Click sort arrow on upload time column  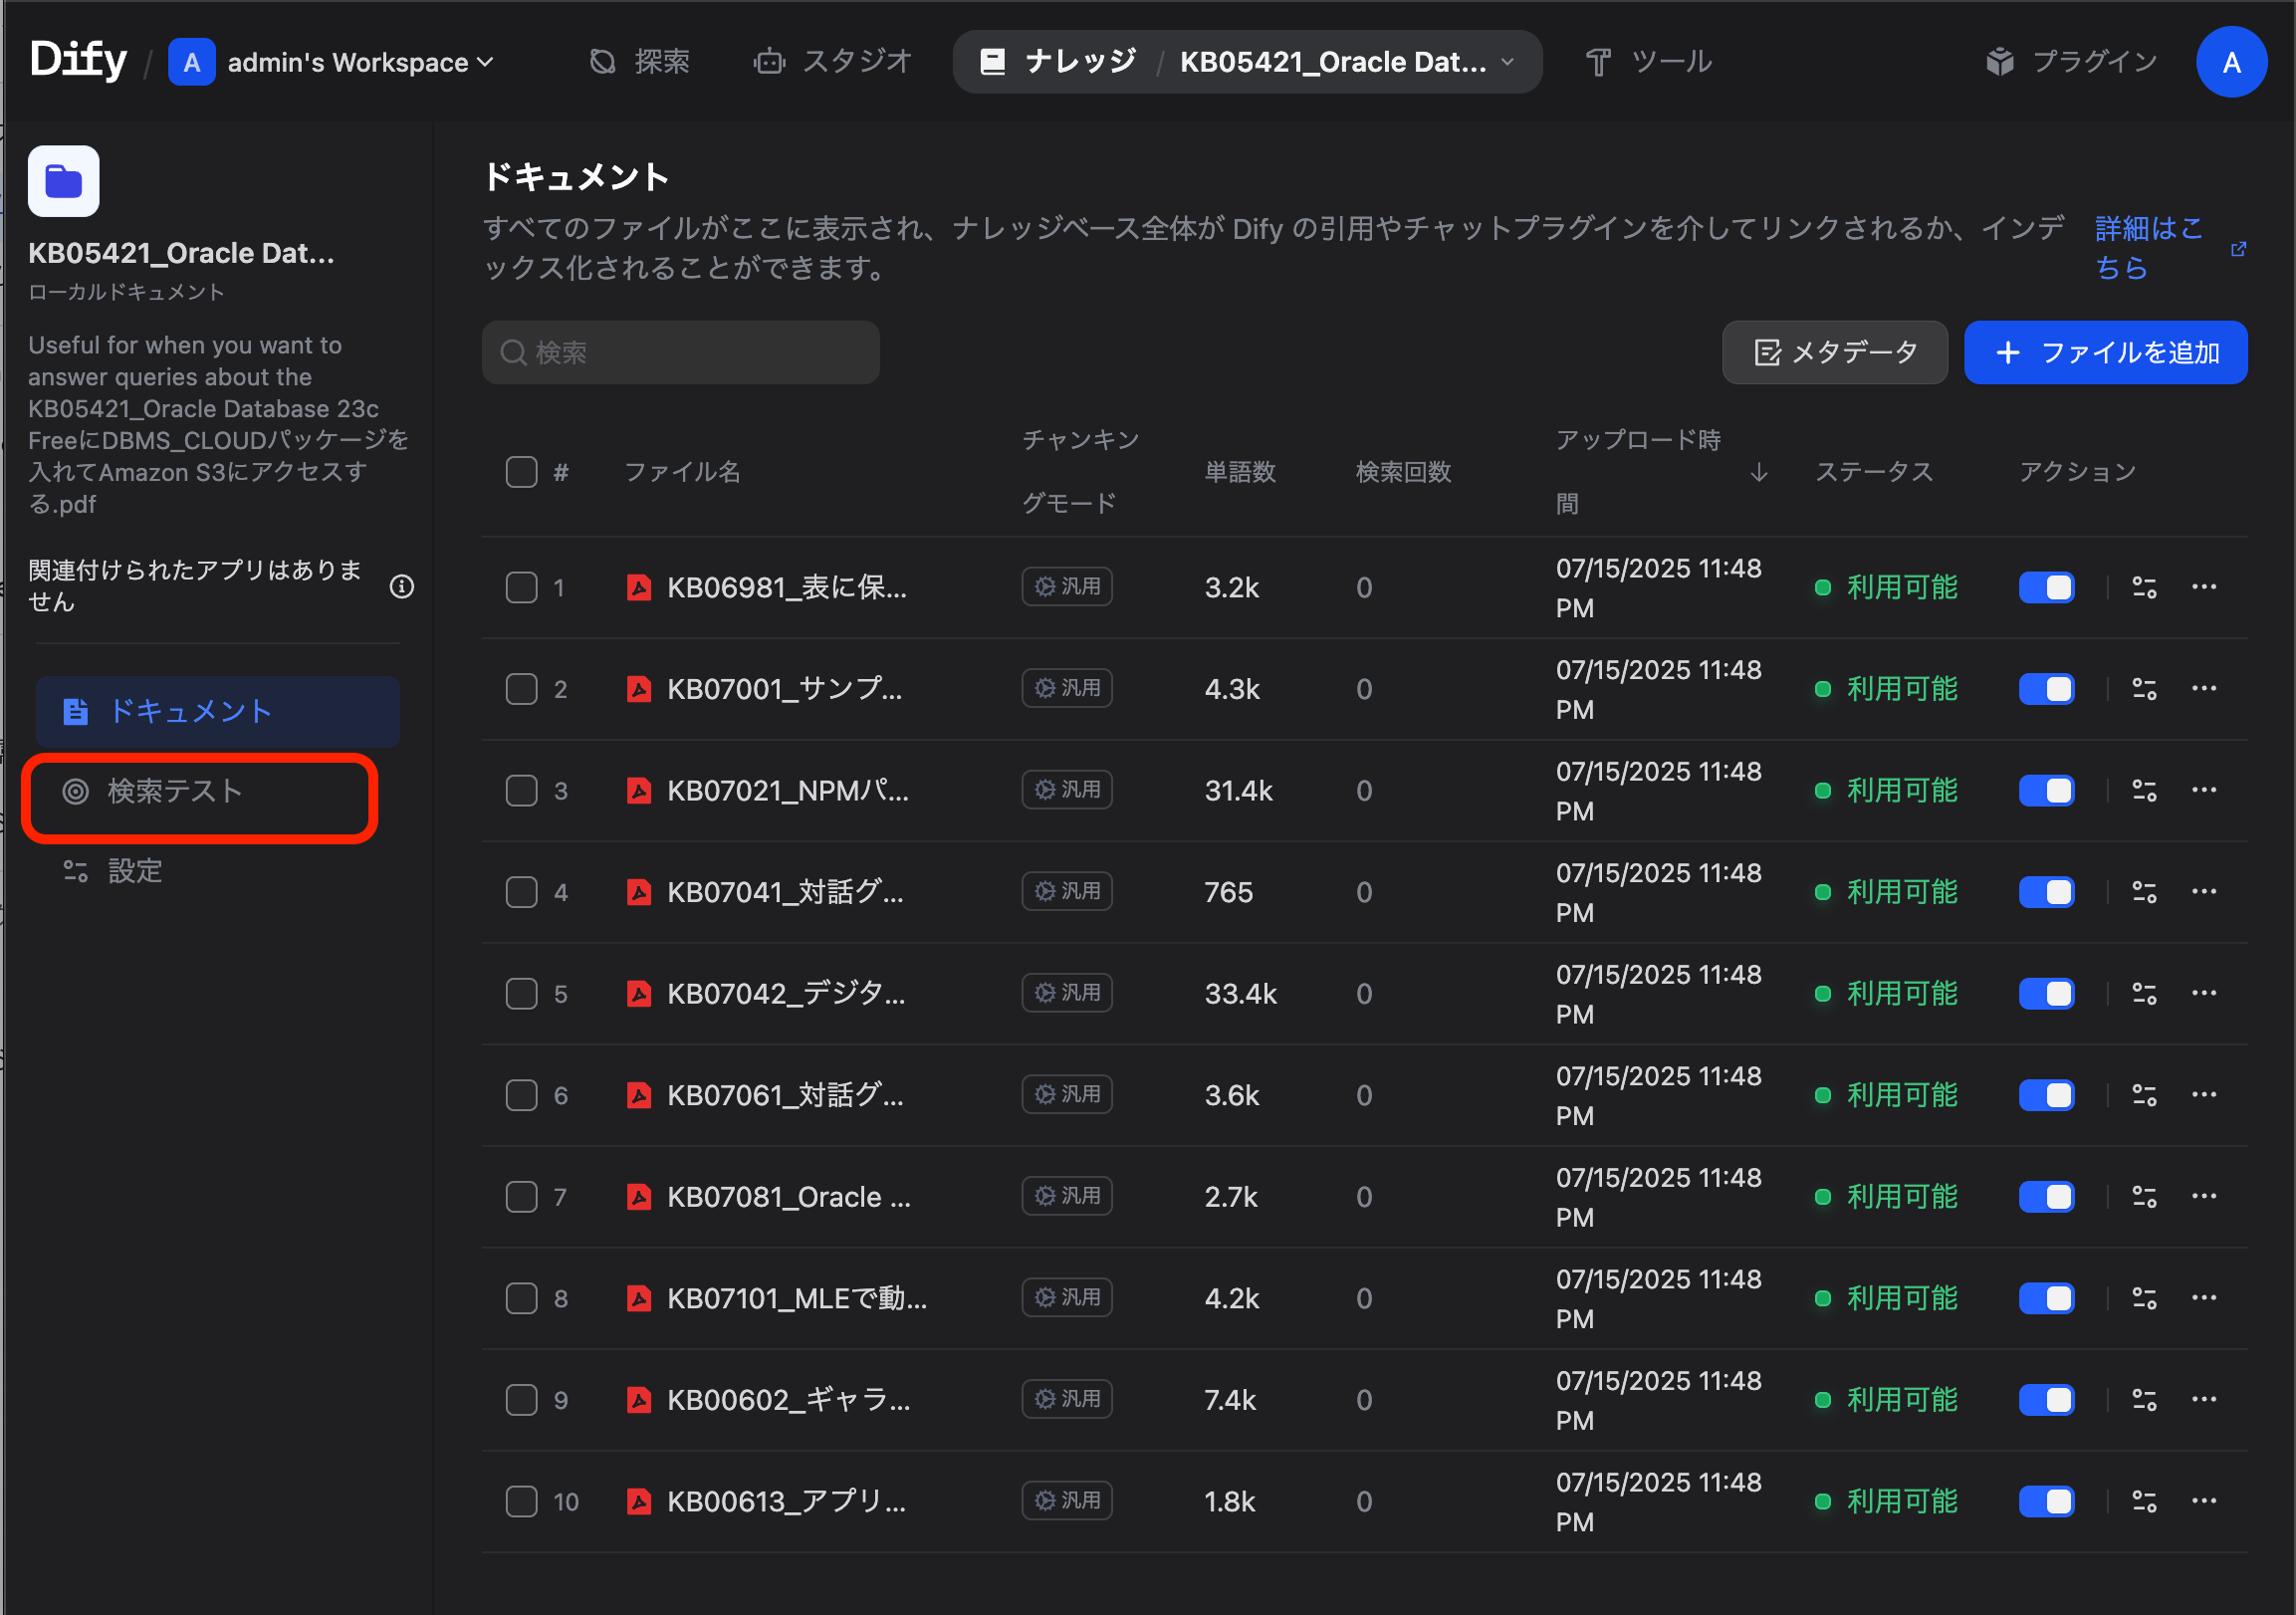tap(1759, 473)
